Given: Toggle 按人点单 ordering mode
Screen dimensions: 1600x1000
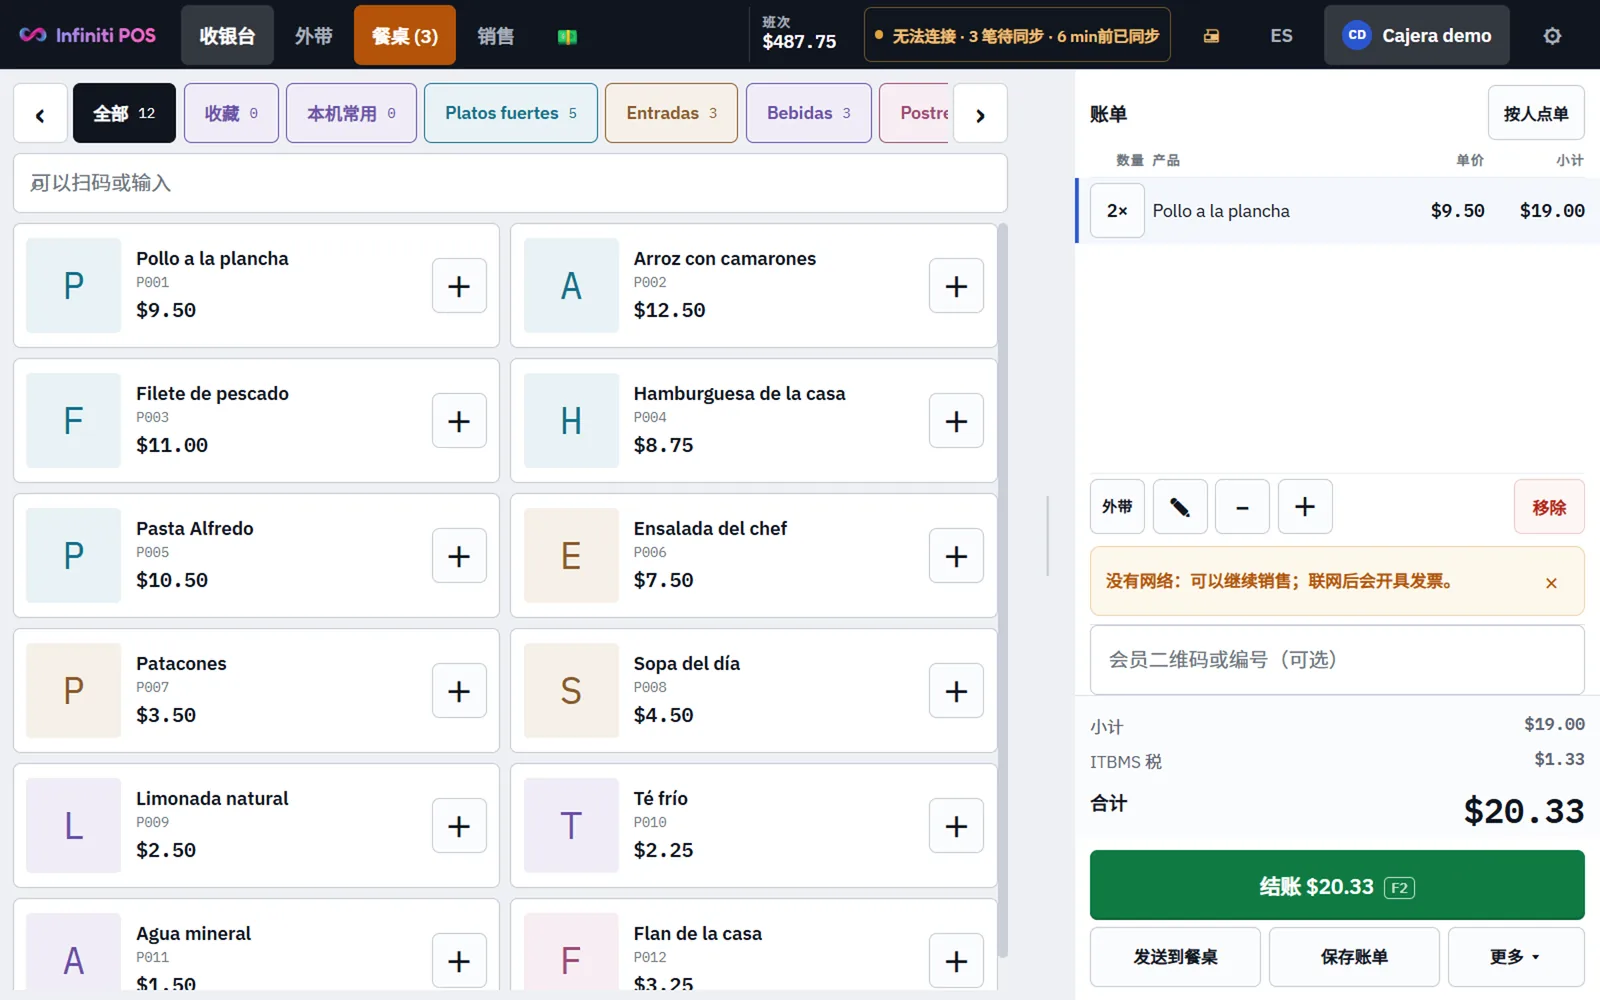Looking at the screenshot, I should 1536,113.
